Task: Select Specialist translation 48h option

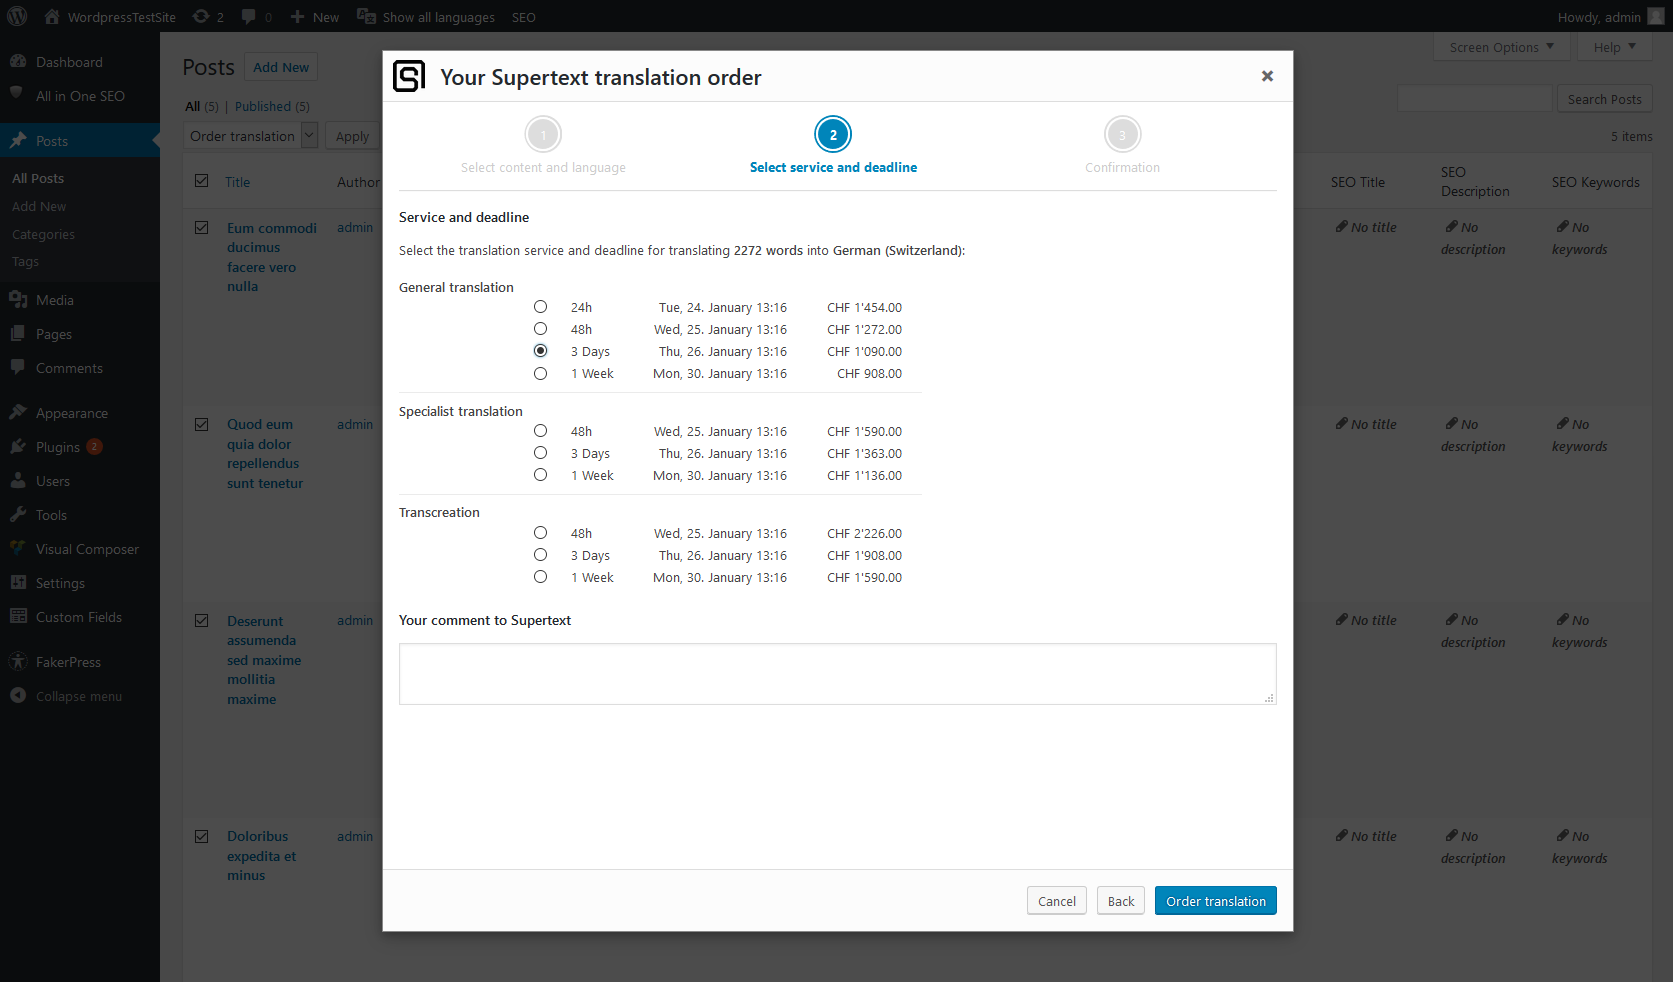Action: [x=541, y=431]
